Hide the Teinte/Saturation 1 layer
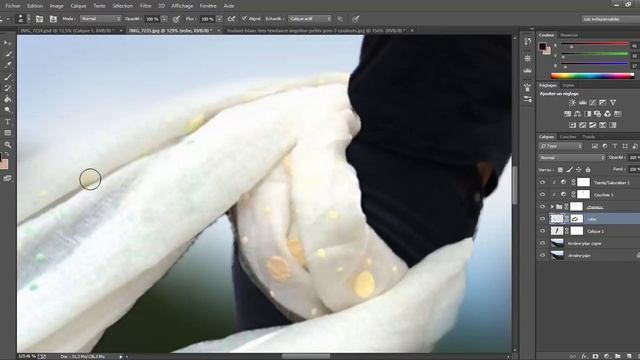Image resolution: width=640 pixels, height=360 pixels. pos(542,182)
